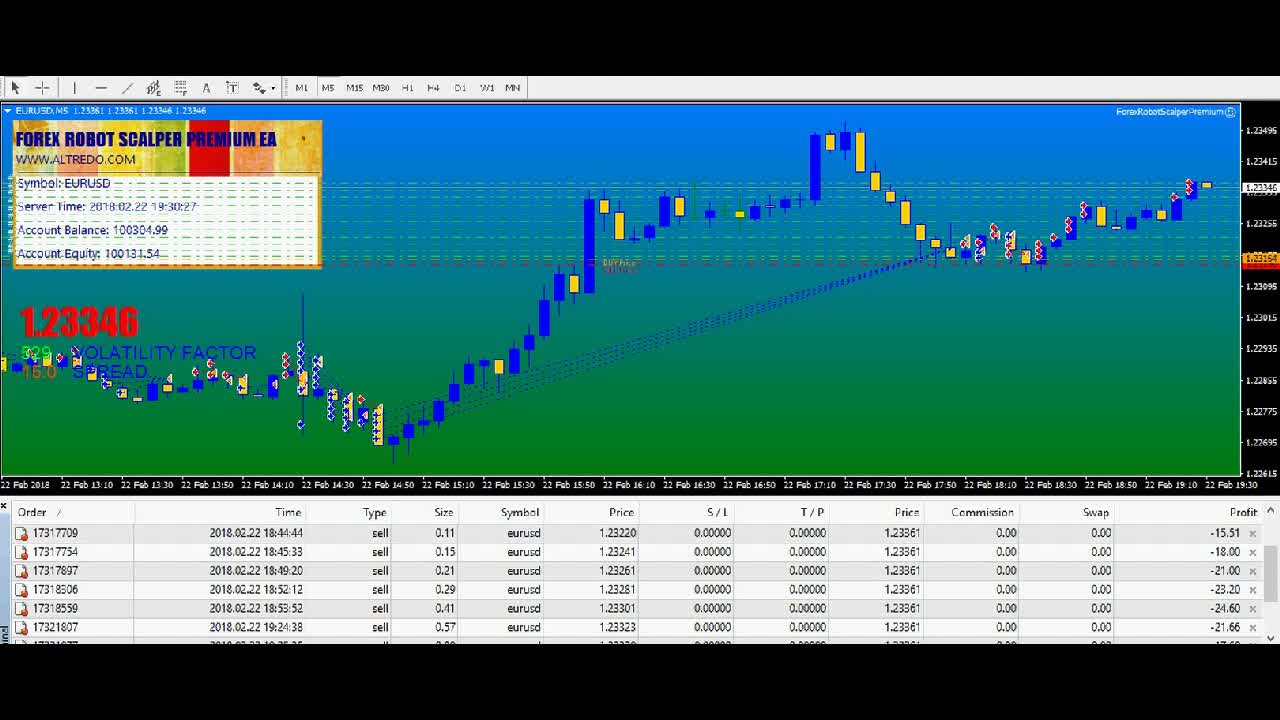Click order icon for 17318559
Image resolution: width=1280 pixels, height=720 pixels.
pos(21,608)
